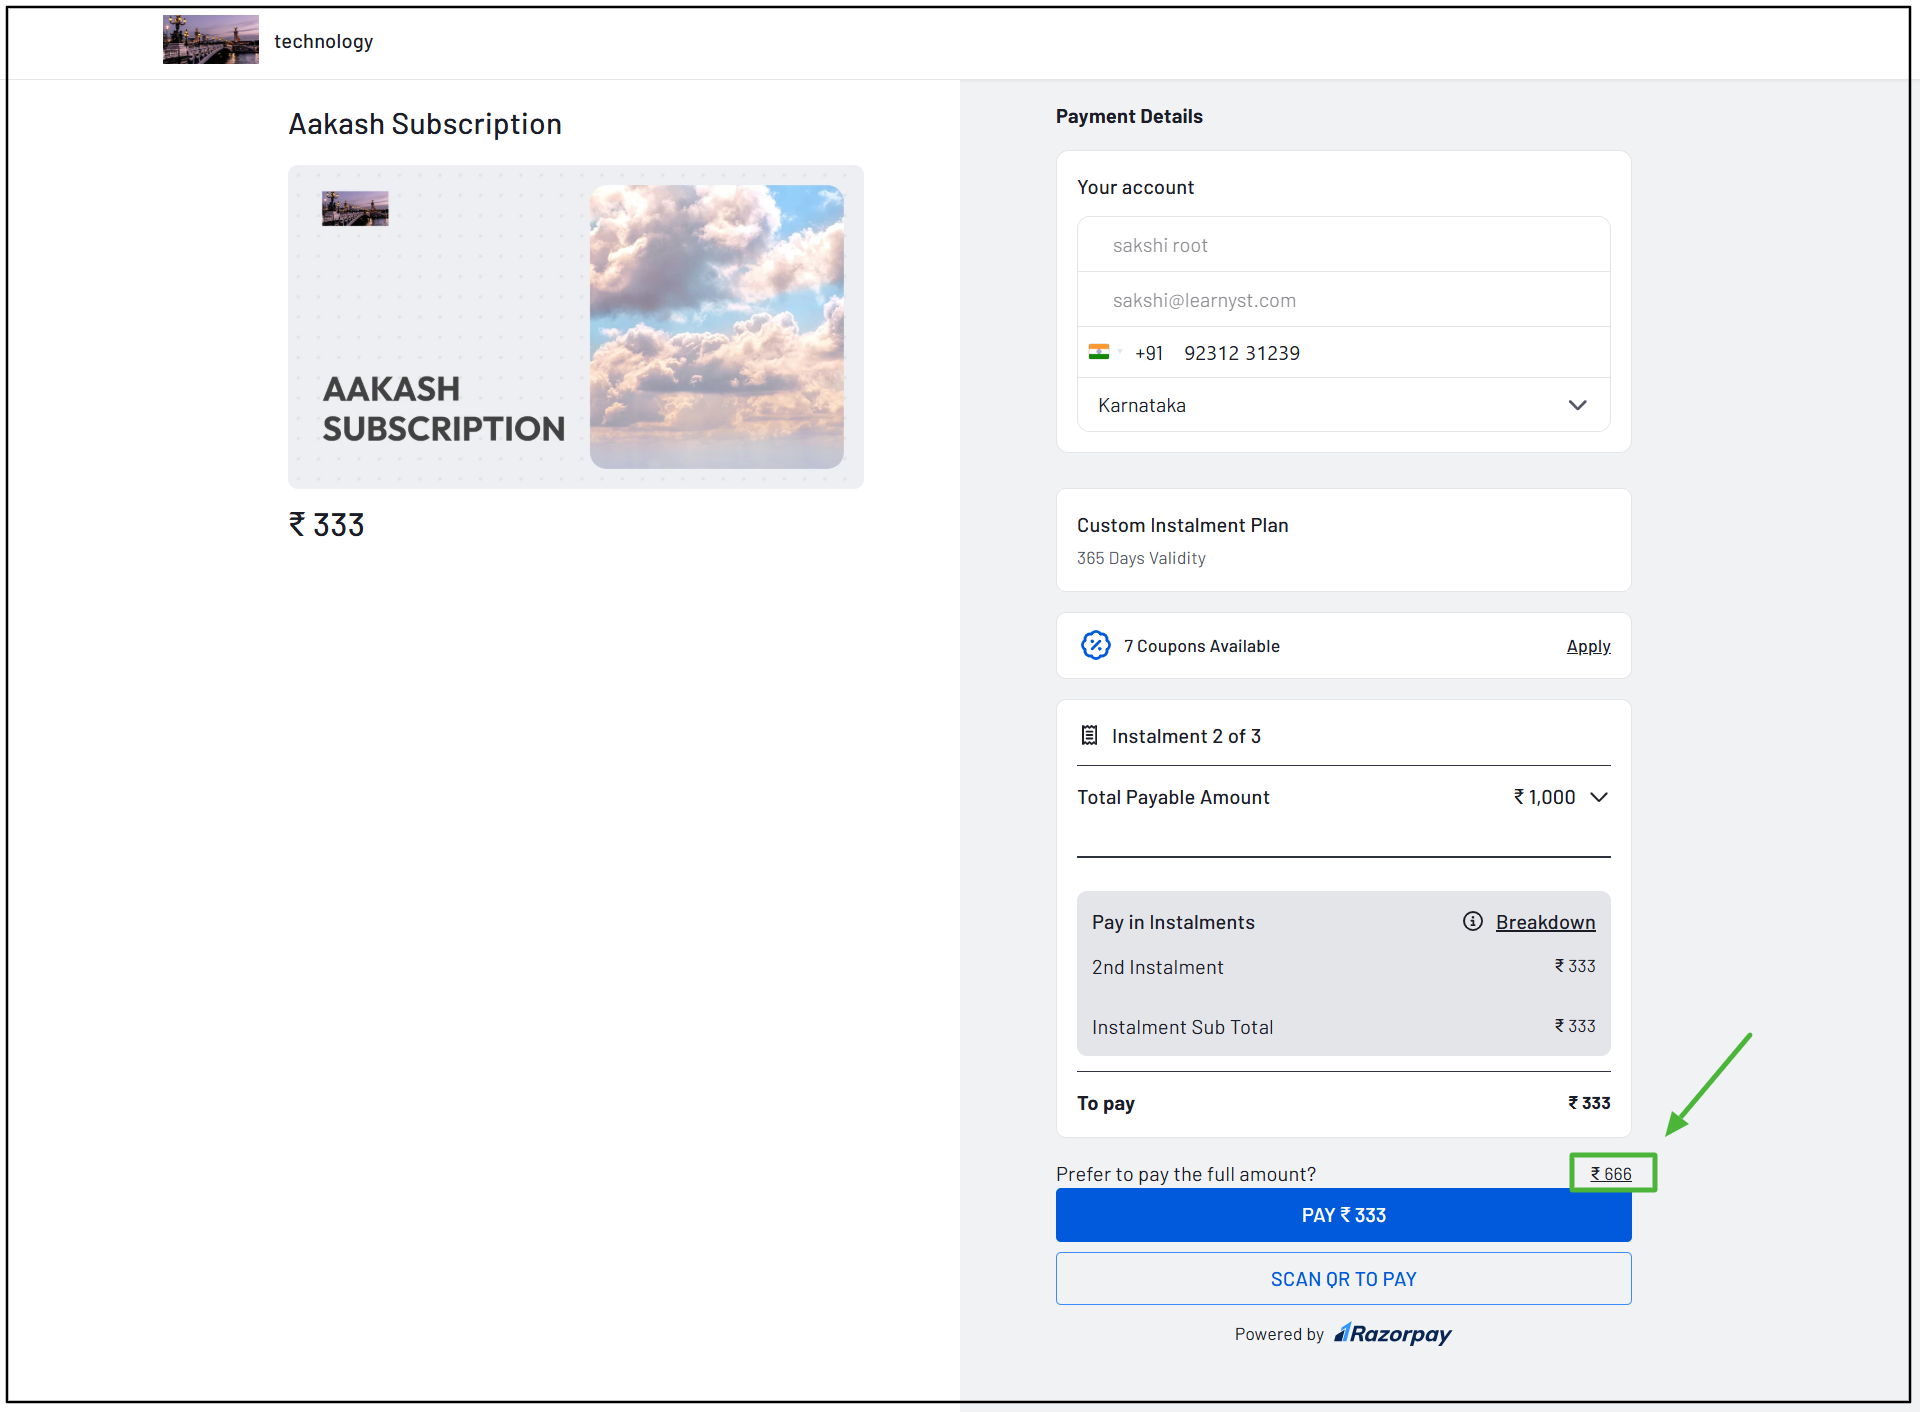The height and width of the screenshot is (1412, 1920).
Task: Click the 'Custom Instalment Plan' text
Action: (1182, 525)
